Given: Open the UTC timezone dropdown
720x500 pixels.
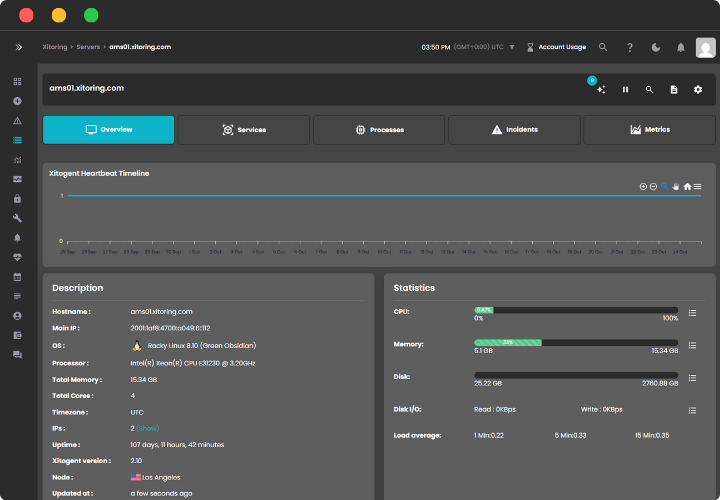Looking at the screenshot, I should (x=511, y=47).
